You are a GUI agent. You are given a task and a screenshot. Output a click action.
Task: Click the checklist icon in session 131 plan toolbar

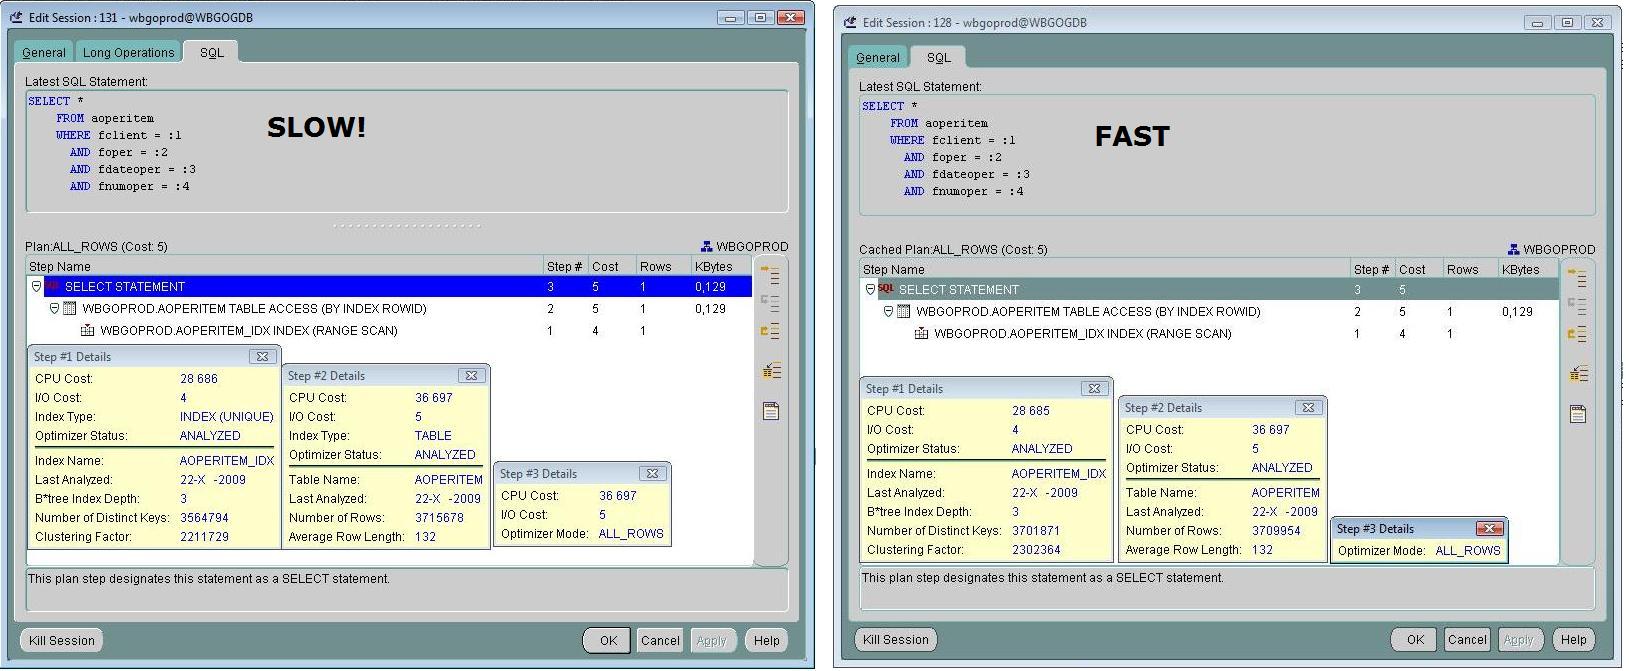[770, 371]
